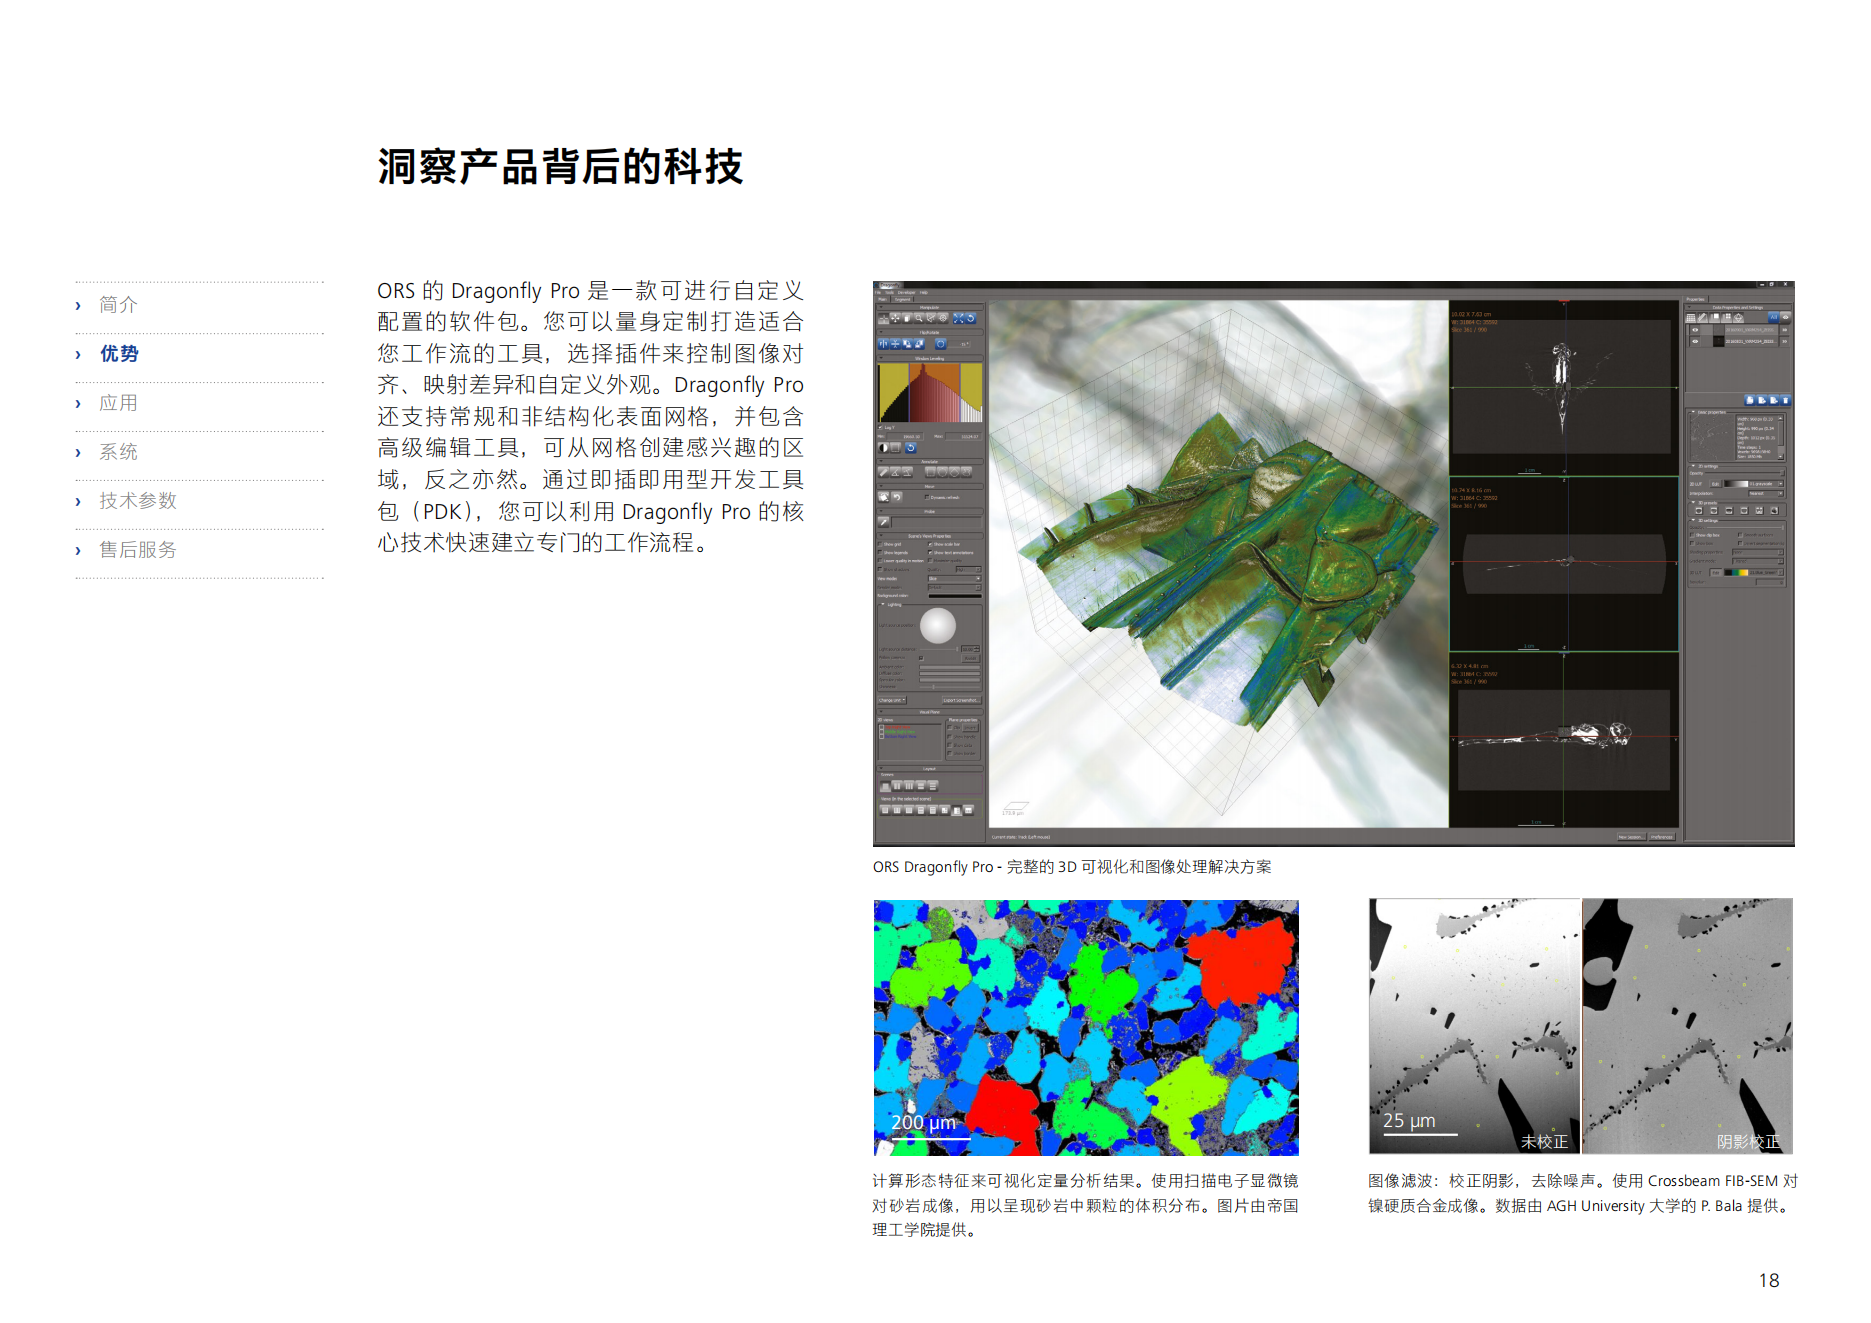1871x1323 pixels.
Task: Open the Help menu in Dragonfly
Action: click(x=924, y=292)
